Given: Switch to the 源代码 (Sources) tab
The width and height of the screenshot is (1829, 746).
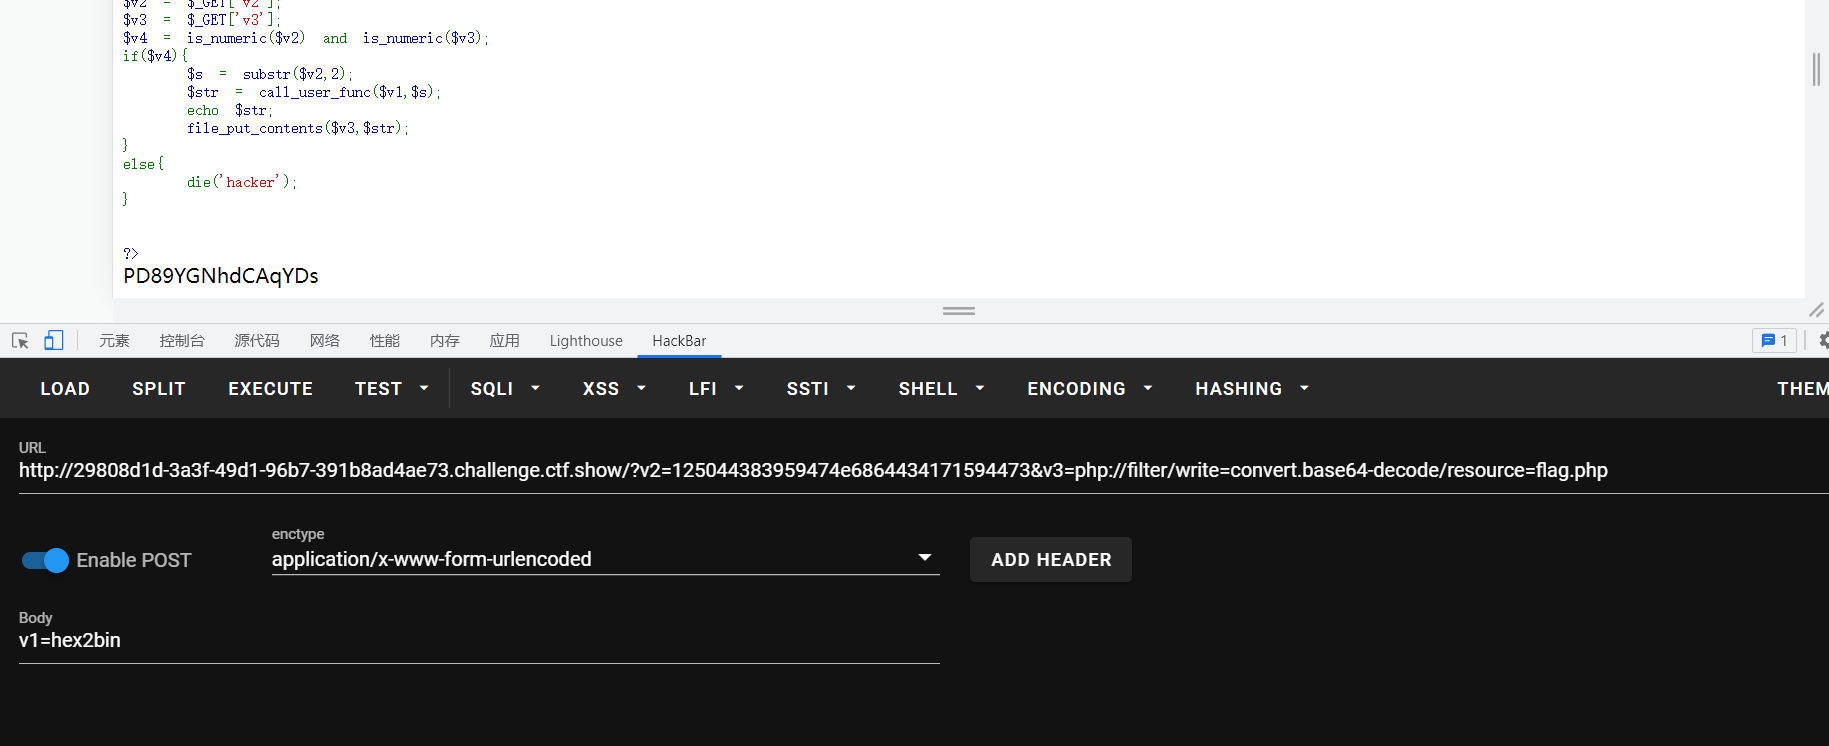Looking at the screenshot, I should click(x=257, y=341).
